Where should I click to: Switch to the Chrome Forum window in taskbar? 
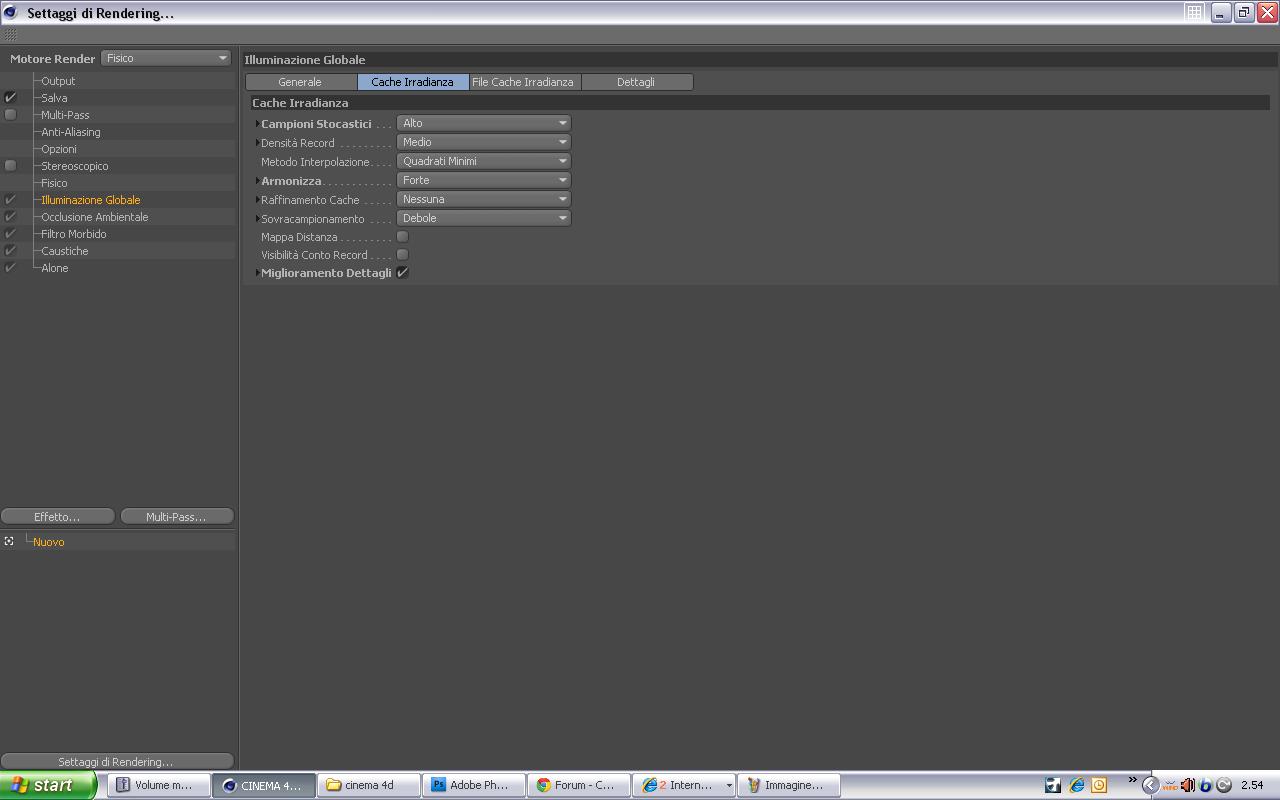pos(580,785)
